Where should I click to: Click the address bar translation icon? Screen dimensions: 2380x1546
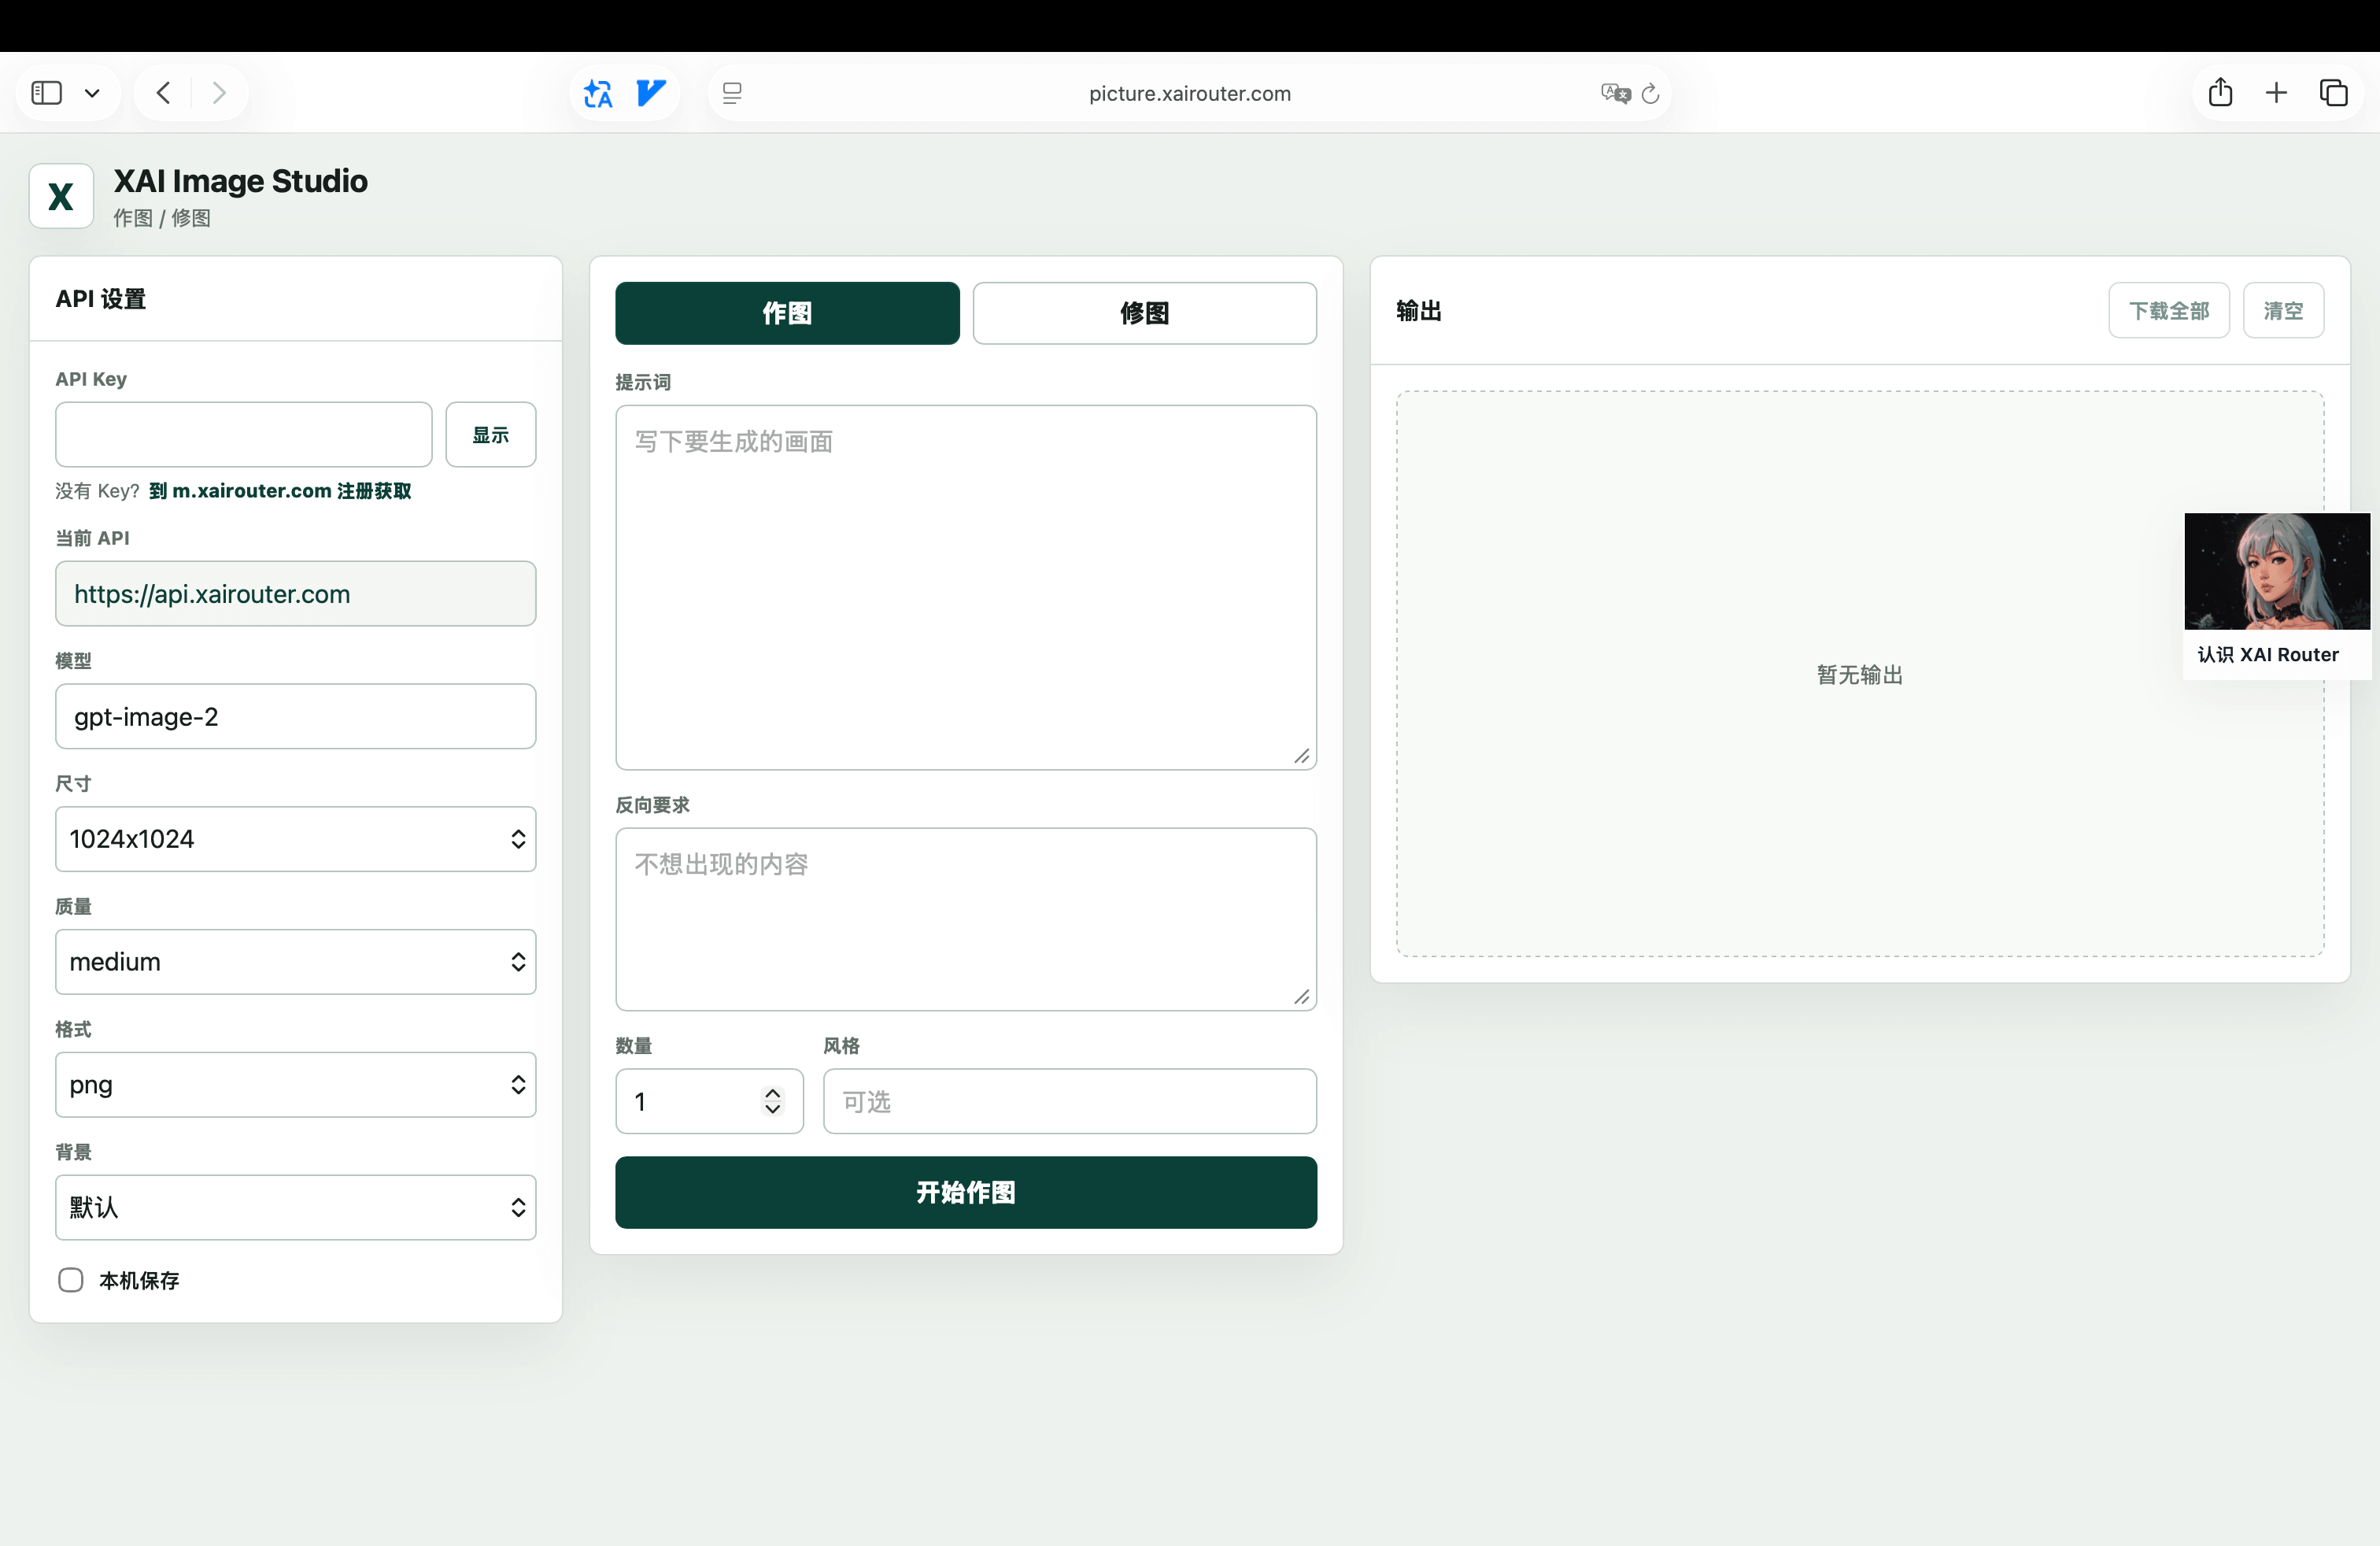1615,93
